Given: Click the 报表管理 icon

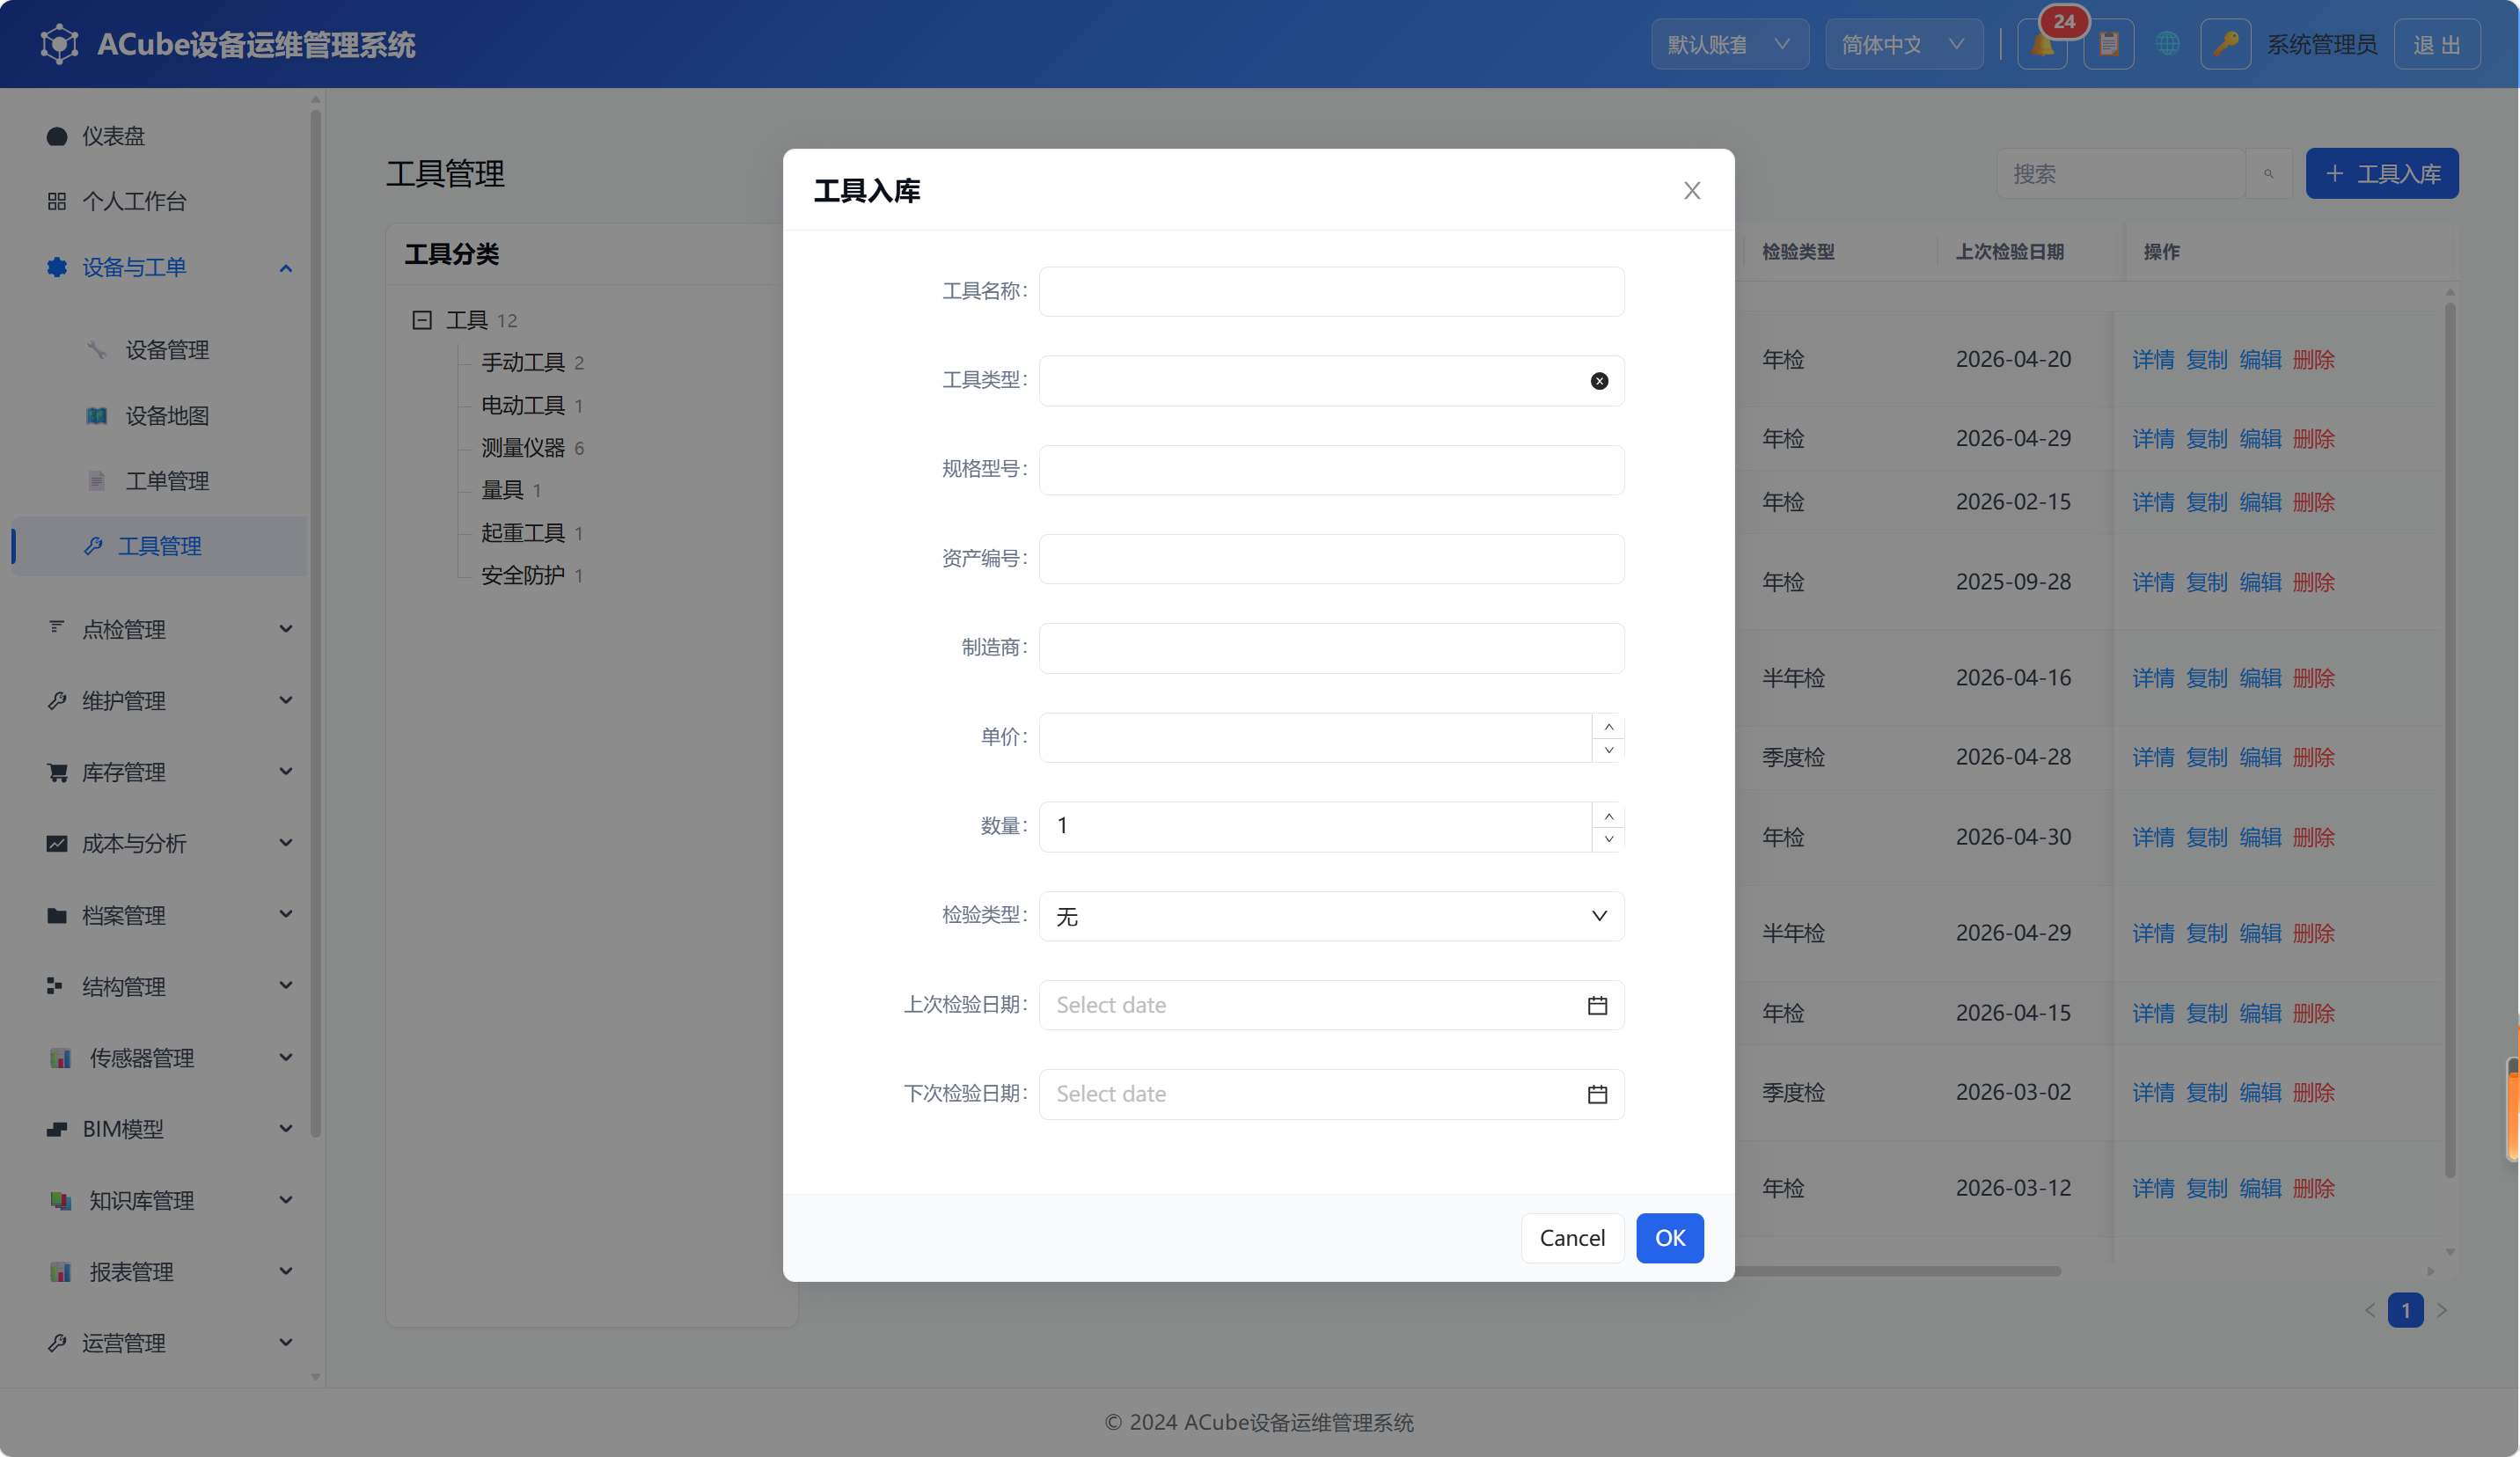Looking at the screenshot, I should point(60,1272).
